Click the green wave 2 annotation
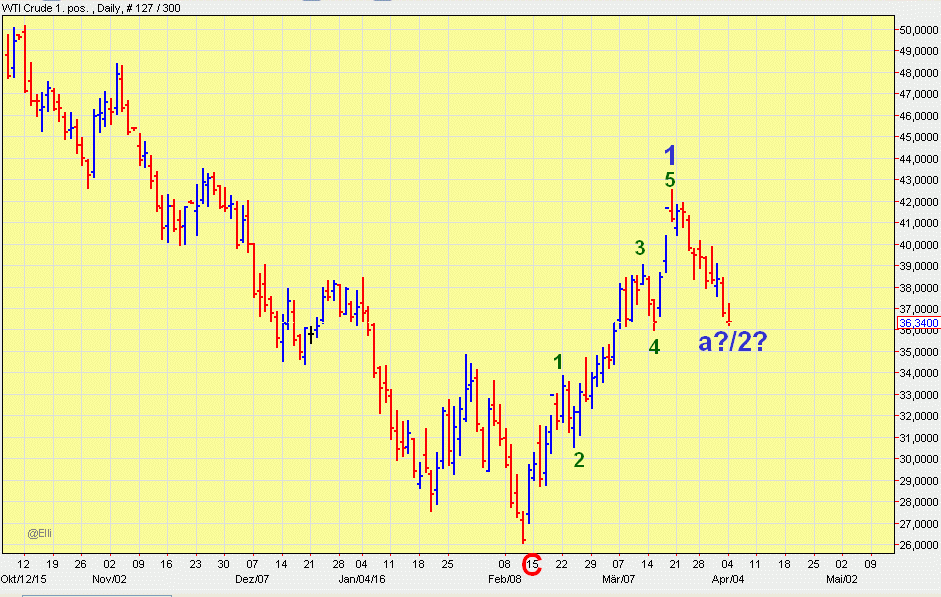The height and width of the screenshot is (597, 941). pyautogui.click(x=579, y=460)
